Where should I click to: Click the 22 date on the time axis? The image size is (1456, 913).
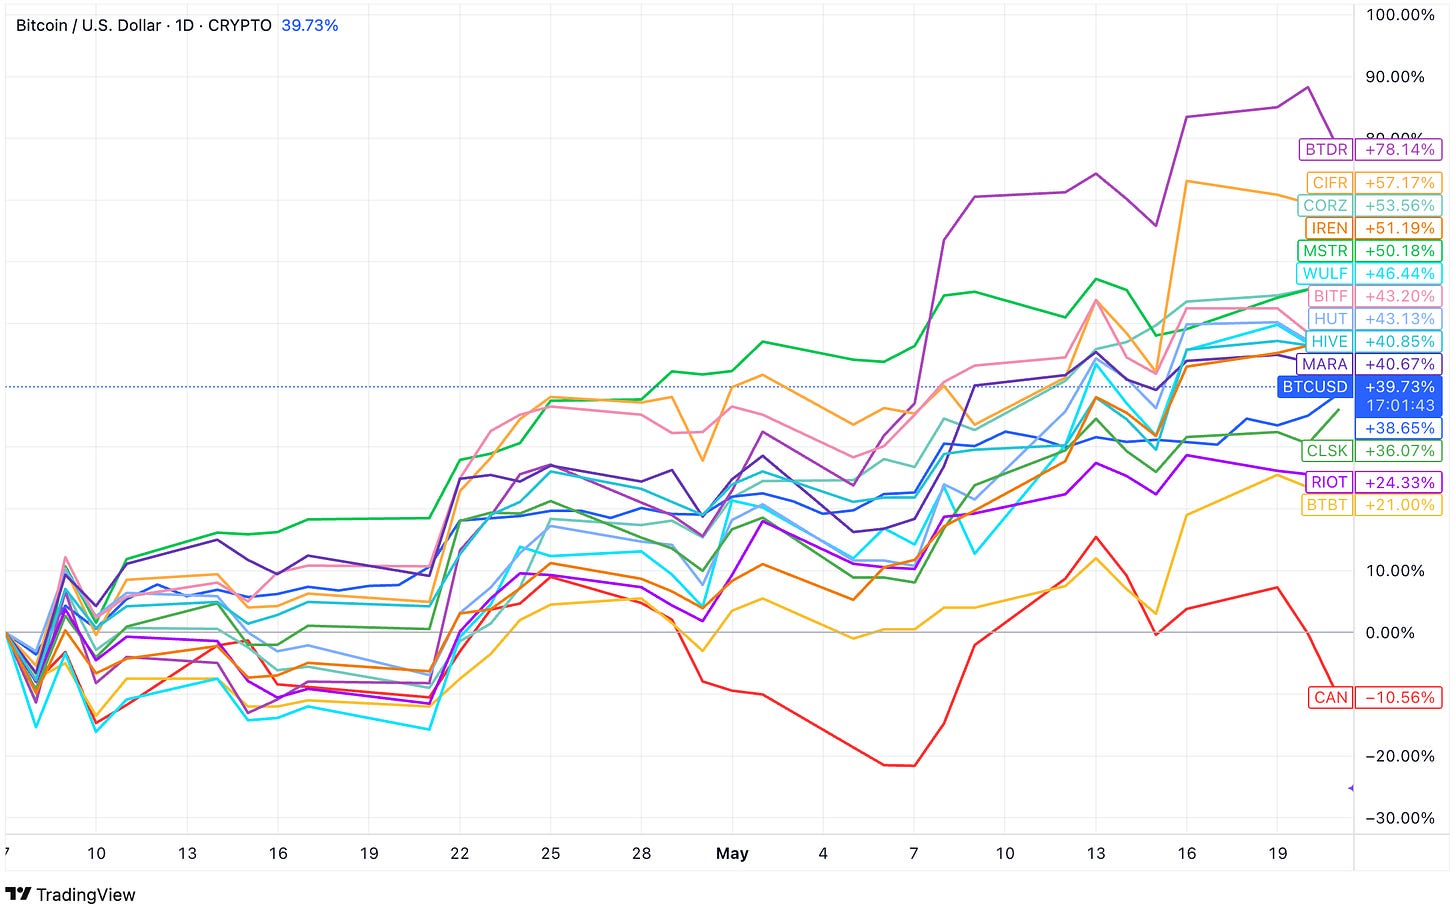click(460, 853)
